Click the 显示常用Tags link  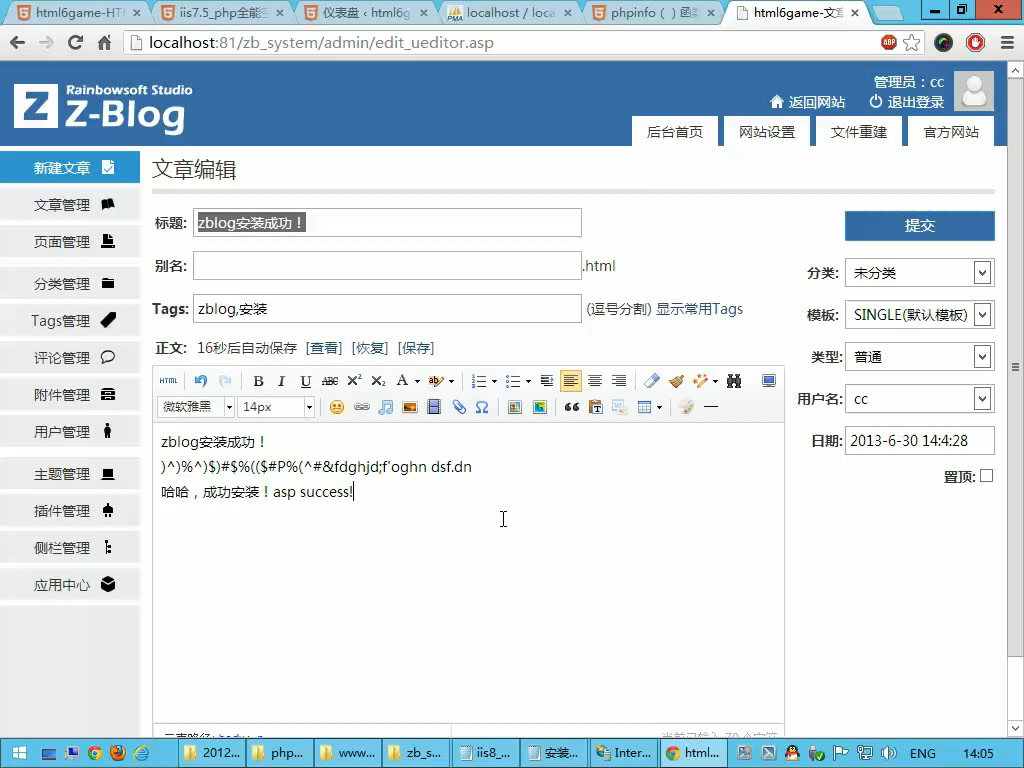(699, 309)
